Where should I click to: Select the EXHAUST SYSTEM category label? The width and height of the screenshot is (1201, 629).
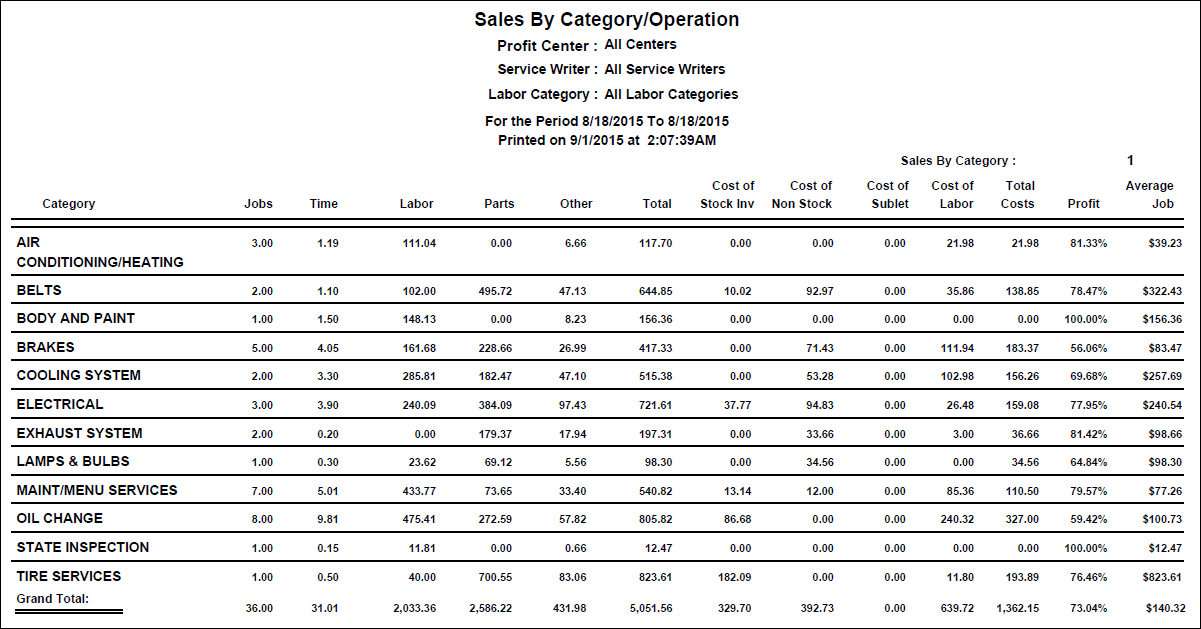[80, 433]
